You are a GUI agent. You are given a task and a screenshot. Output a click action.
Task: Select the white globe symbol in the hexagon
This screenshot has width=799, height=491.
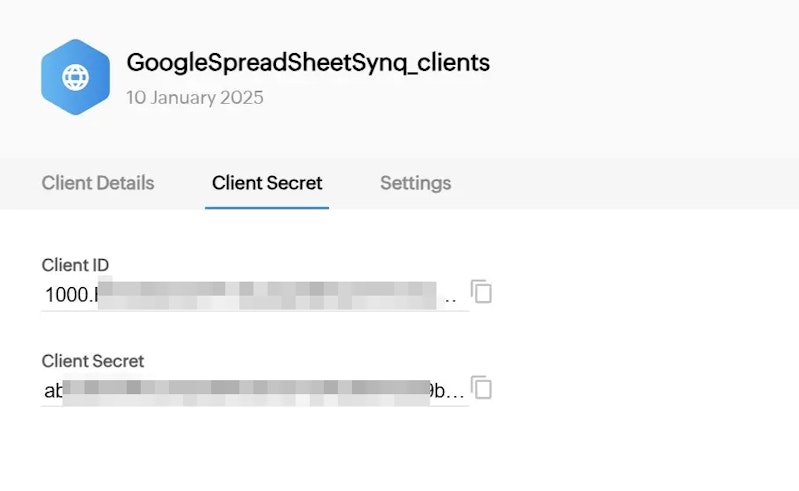pyautogui.click(x=75, y=77)
